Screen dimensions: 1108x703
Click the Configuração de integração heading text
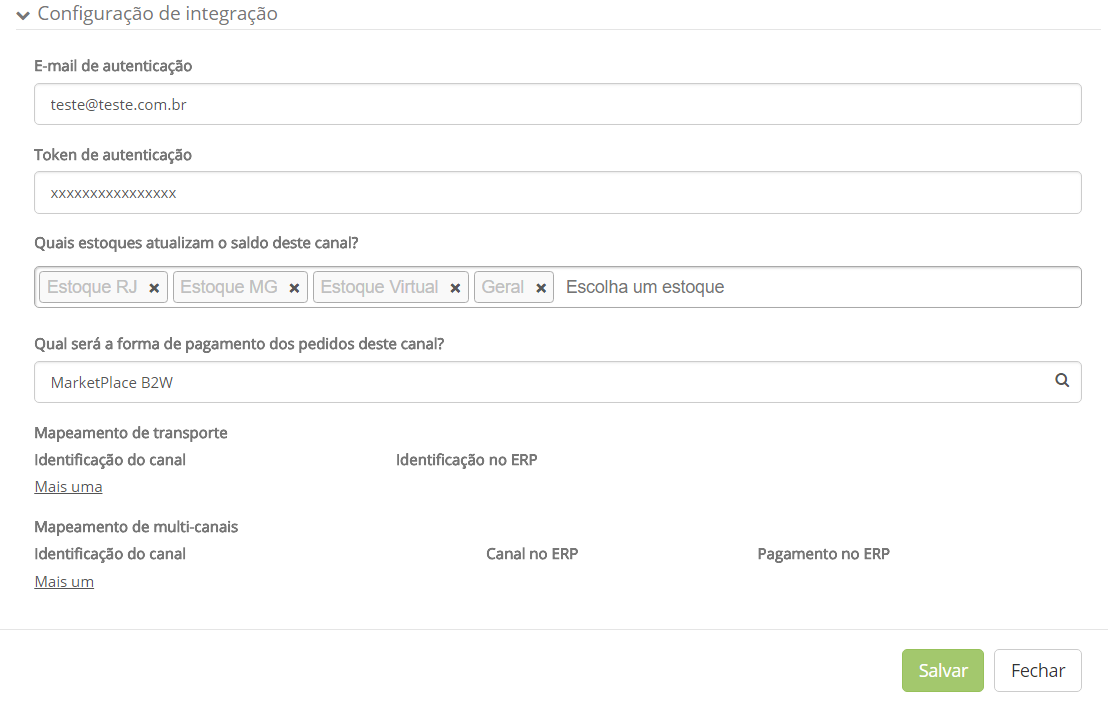[158, 13]
